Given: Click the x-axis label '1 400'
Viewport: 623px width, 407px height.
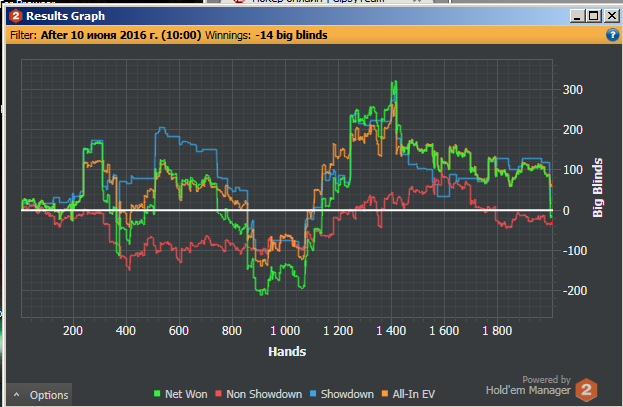Looking at the screenshot, I should click(x=391, y=330).
